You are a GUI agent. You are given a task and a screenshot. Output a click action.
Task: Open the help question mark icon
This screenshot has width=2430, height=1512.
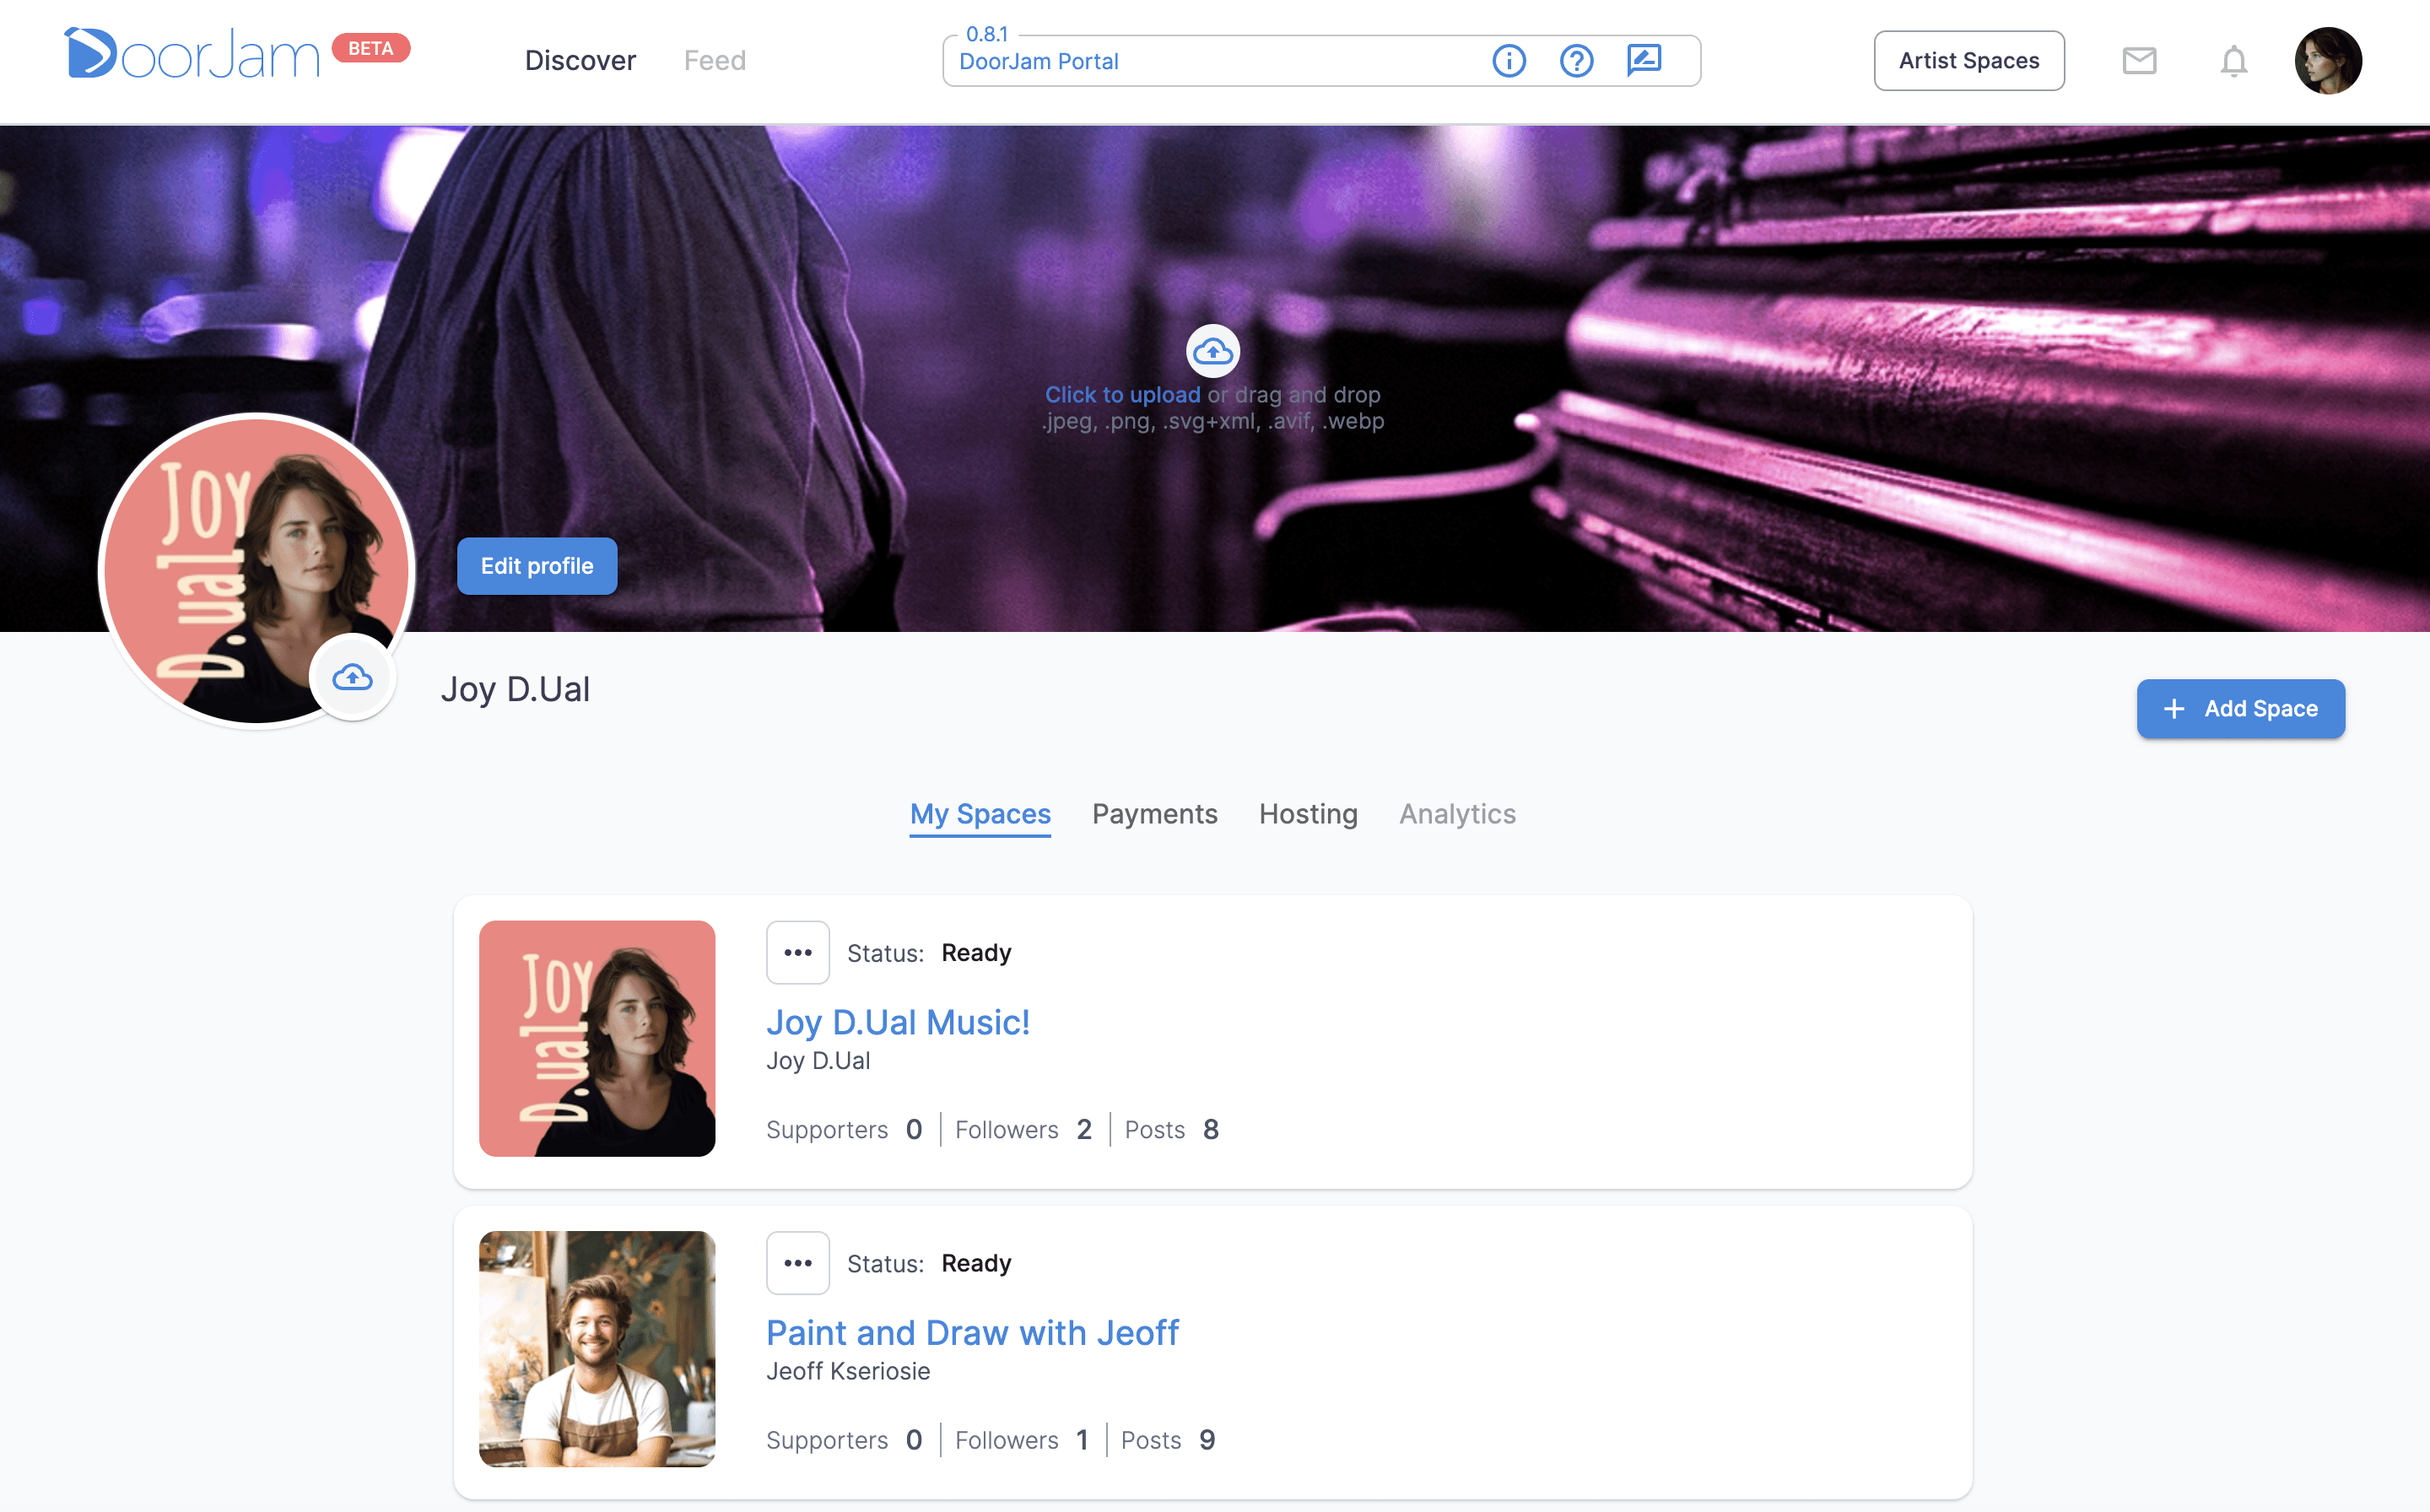(1576, 61)
